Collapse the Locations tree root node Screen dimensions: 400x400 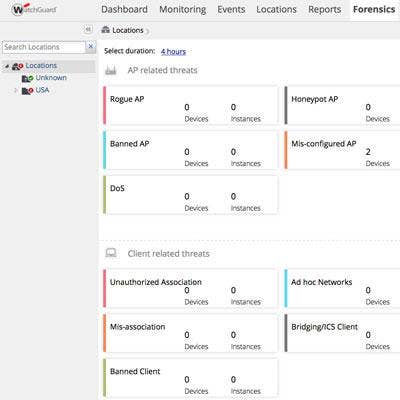7,66
